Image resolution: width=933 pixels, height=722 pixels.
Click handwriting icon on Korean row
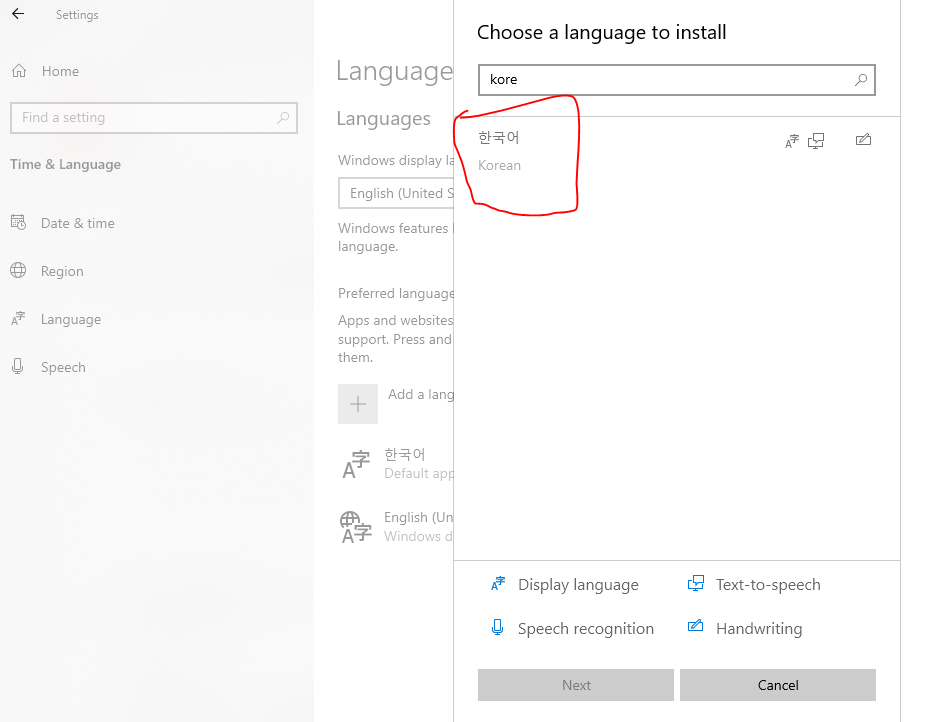[x=863, y=140]
